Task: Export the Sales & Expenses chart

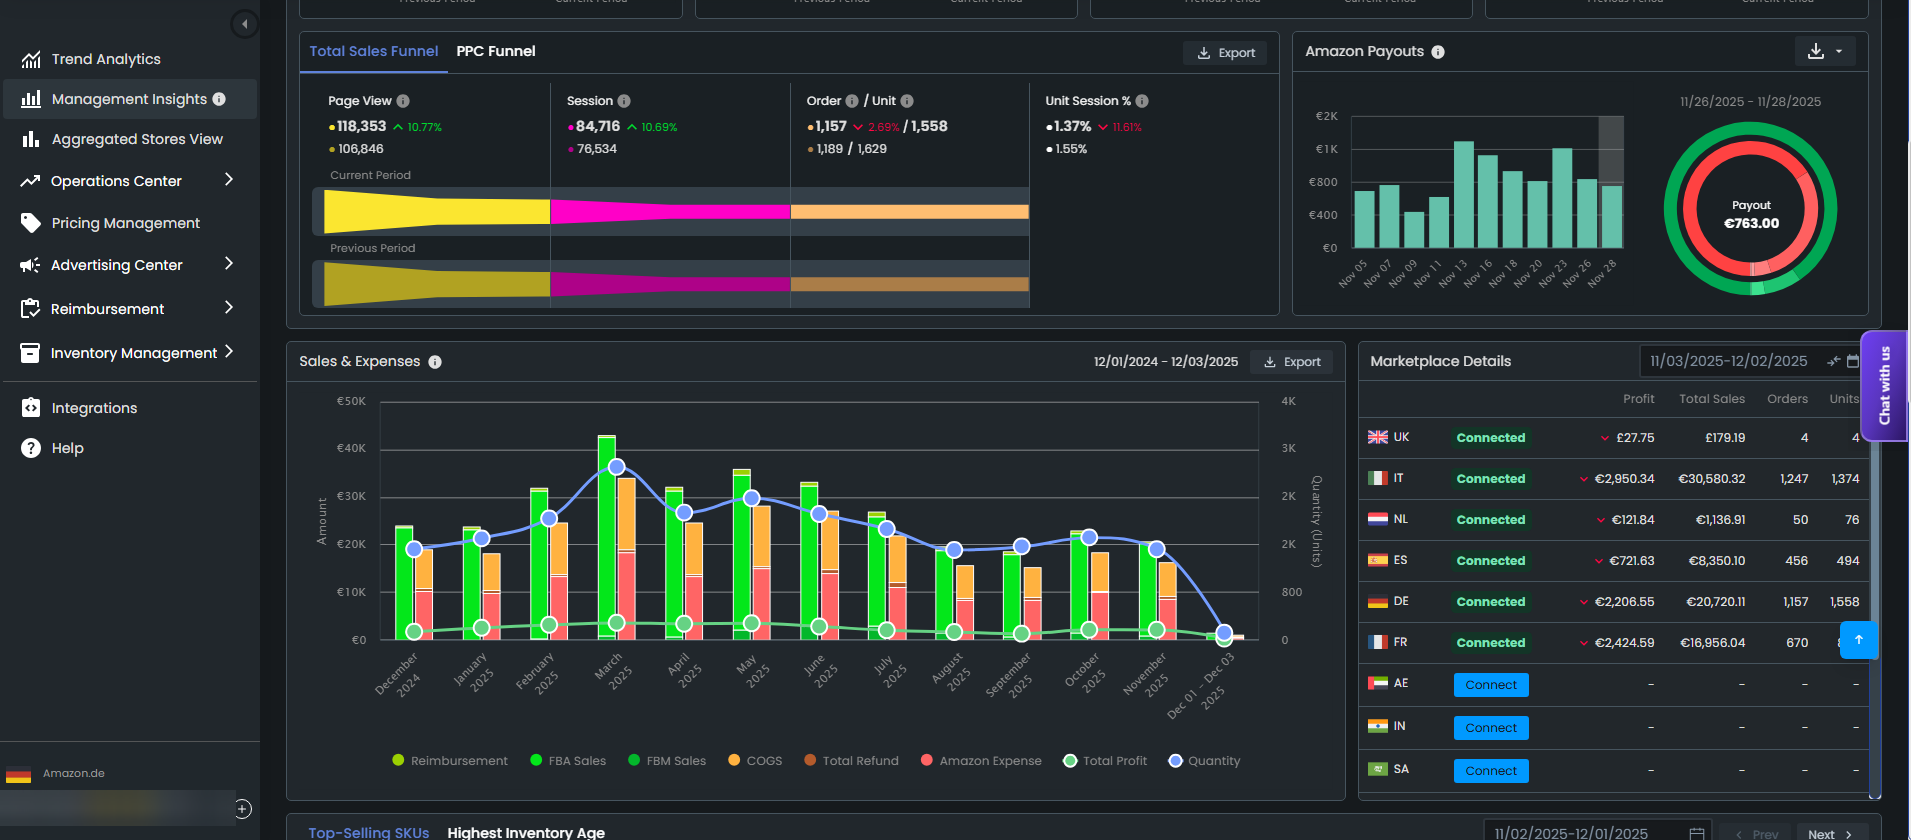Action: tap(1292, 362)
